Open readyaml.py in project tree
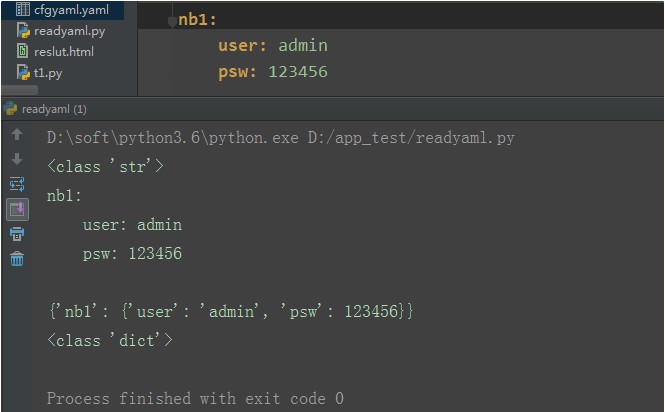The height and width of the screenshot is (412, 665). (x=70, y=31)
